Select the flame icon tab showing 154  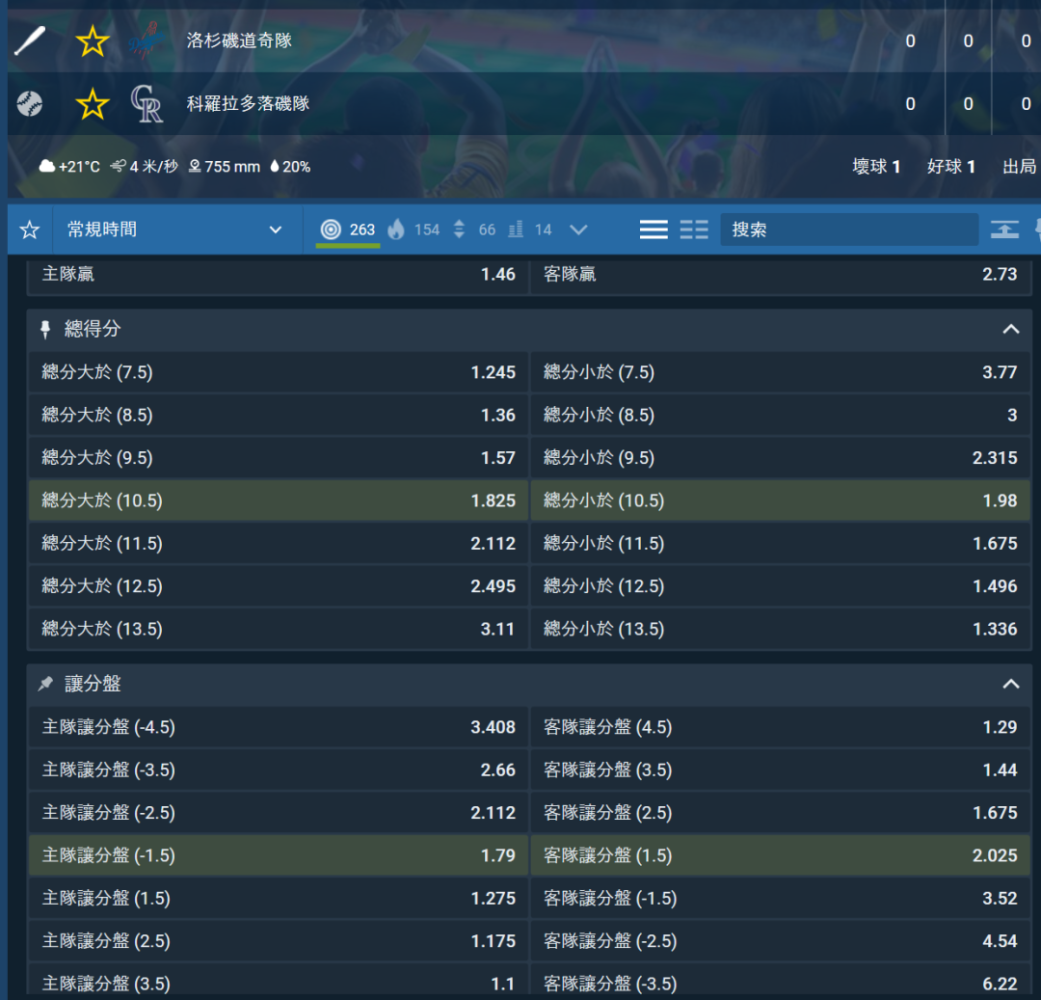tap(413, 230)
